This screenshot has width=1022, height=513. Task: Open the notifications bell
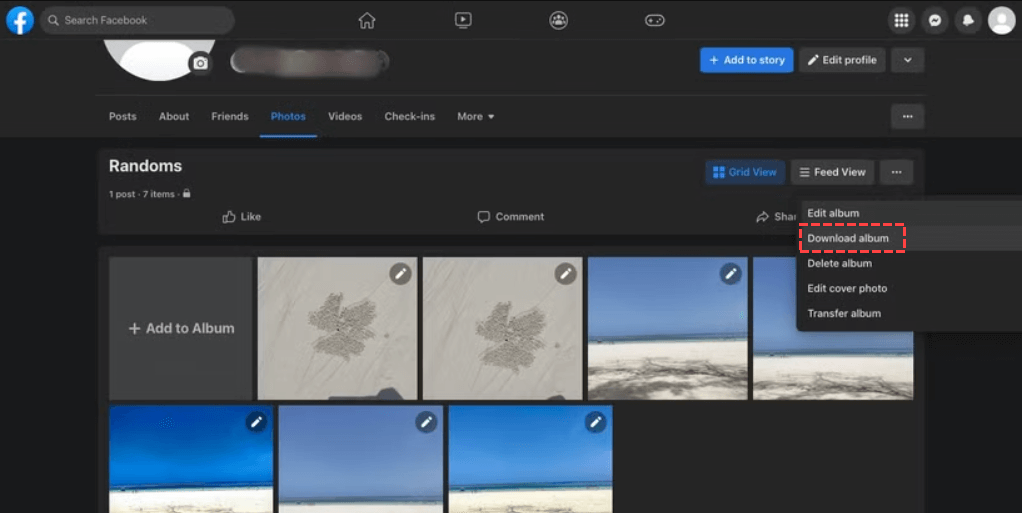pos(968,20)
